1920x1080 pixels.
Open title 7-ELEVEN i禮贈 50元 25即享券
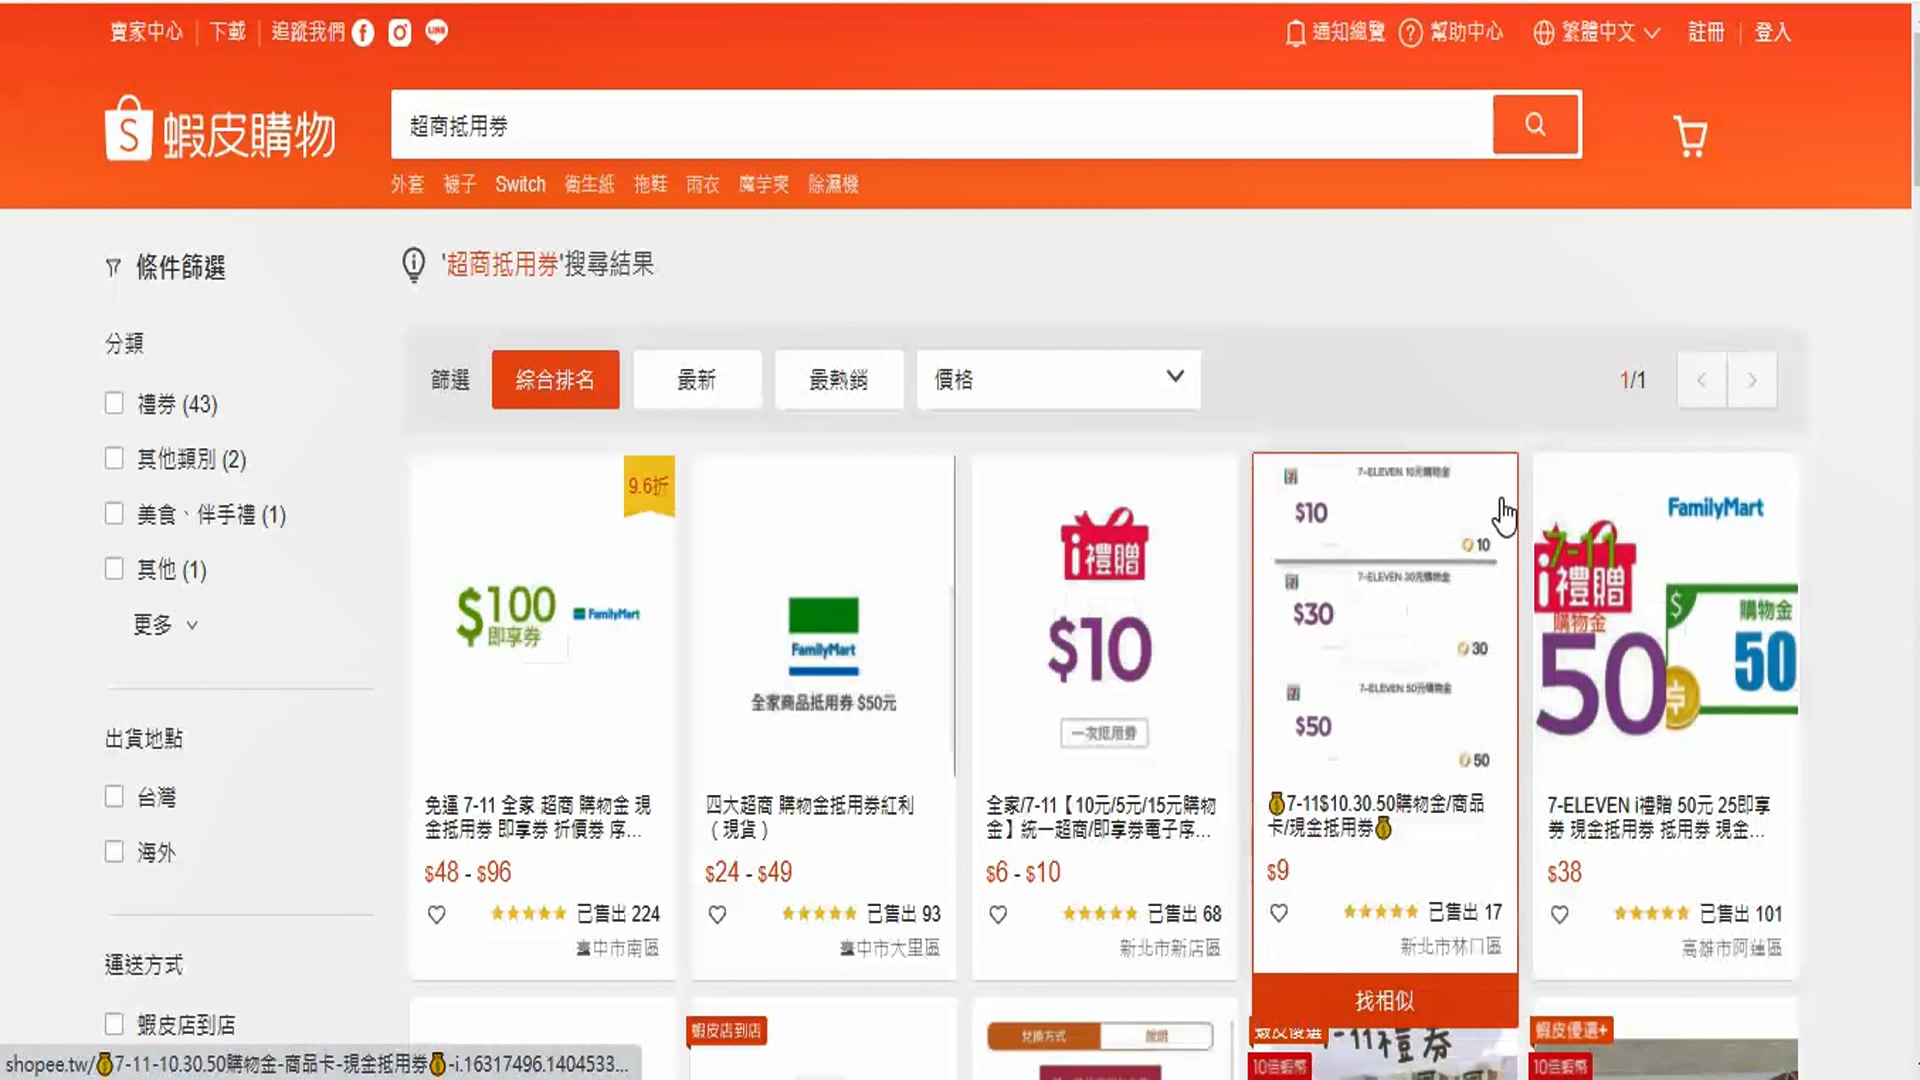(x=1659, y=817)
